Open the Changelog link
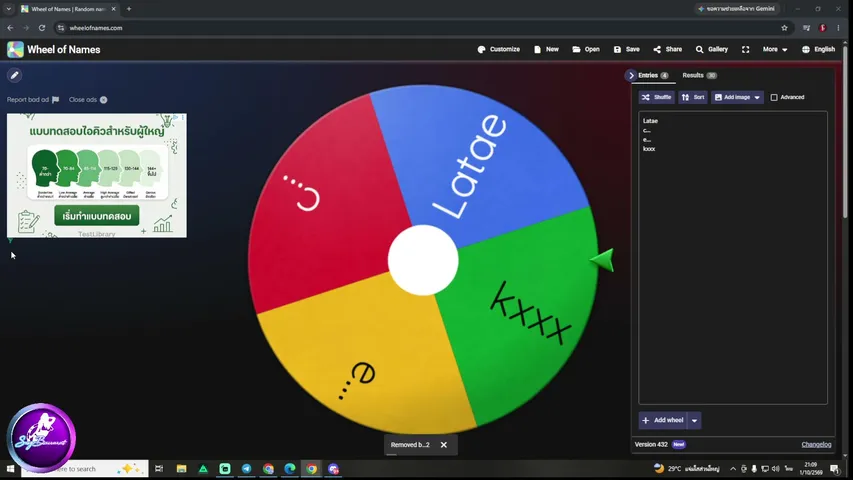Viewport: 853px width, 480px height. [x=816, y=445]
